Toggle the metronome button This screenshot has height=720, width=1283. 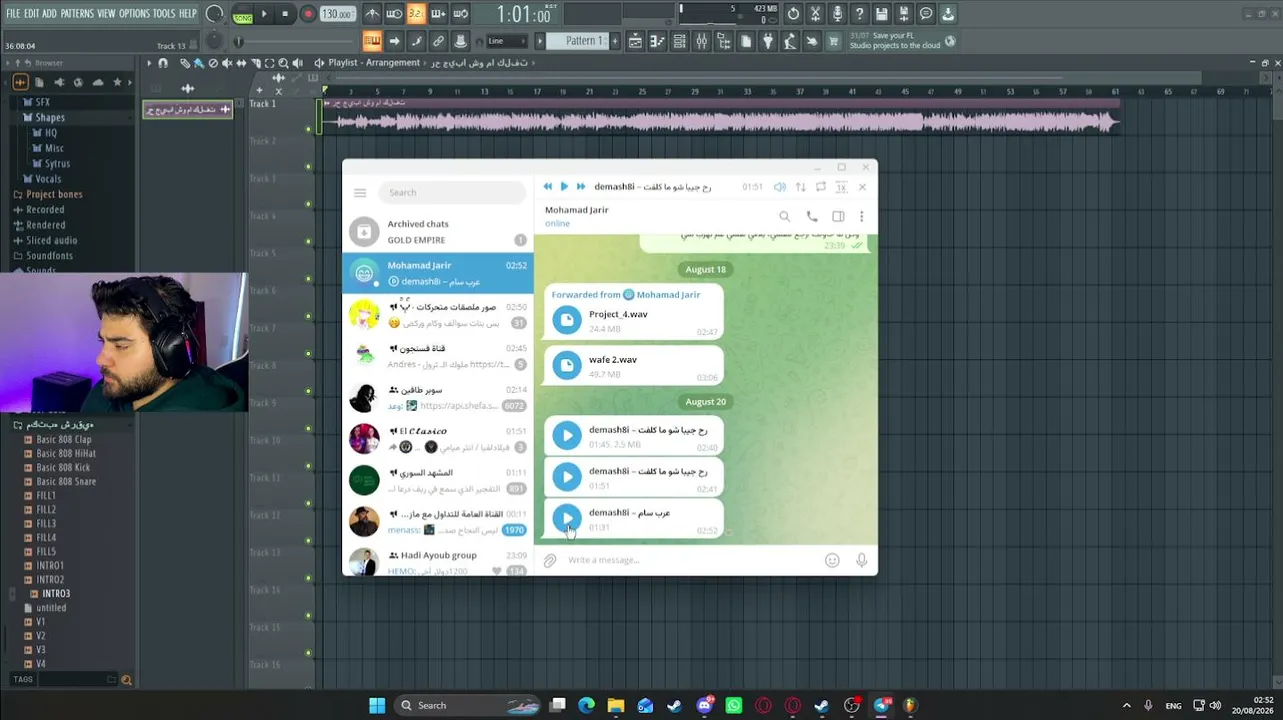click(372, 14)
